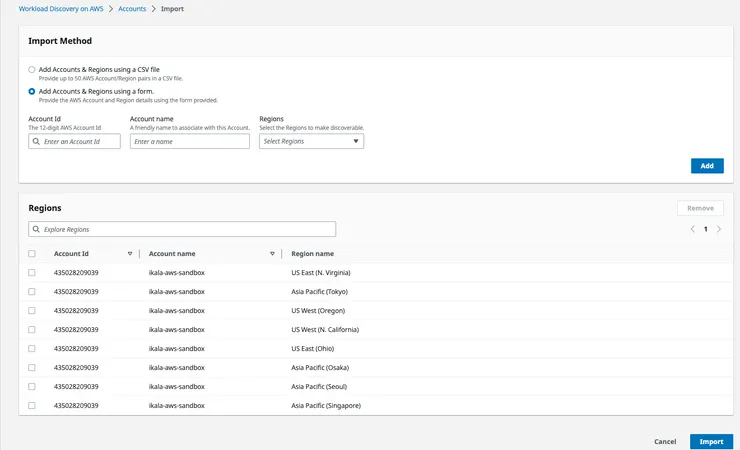
Task: Select CSV file import radio option
Action: pos(32,69)
